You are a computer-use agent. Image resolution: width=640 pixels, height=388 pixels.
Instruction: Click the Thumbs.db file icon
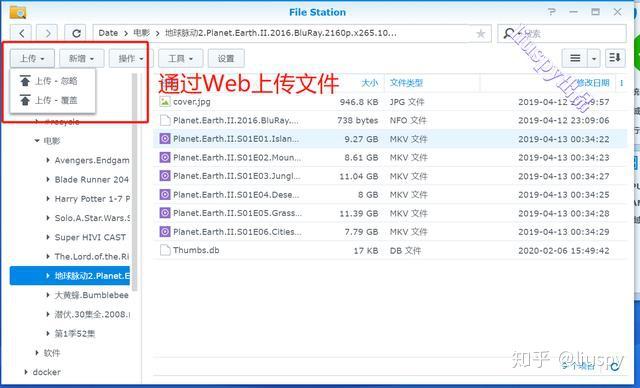coord(165,250)
